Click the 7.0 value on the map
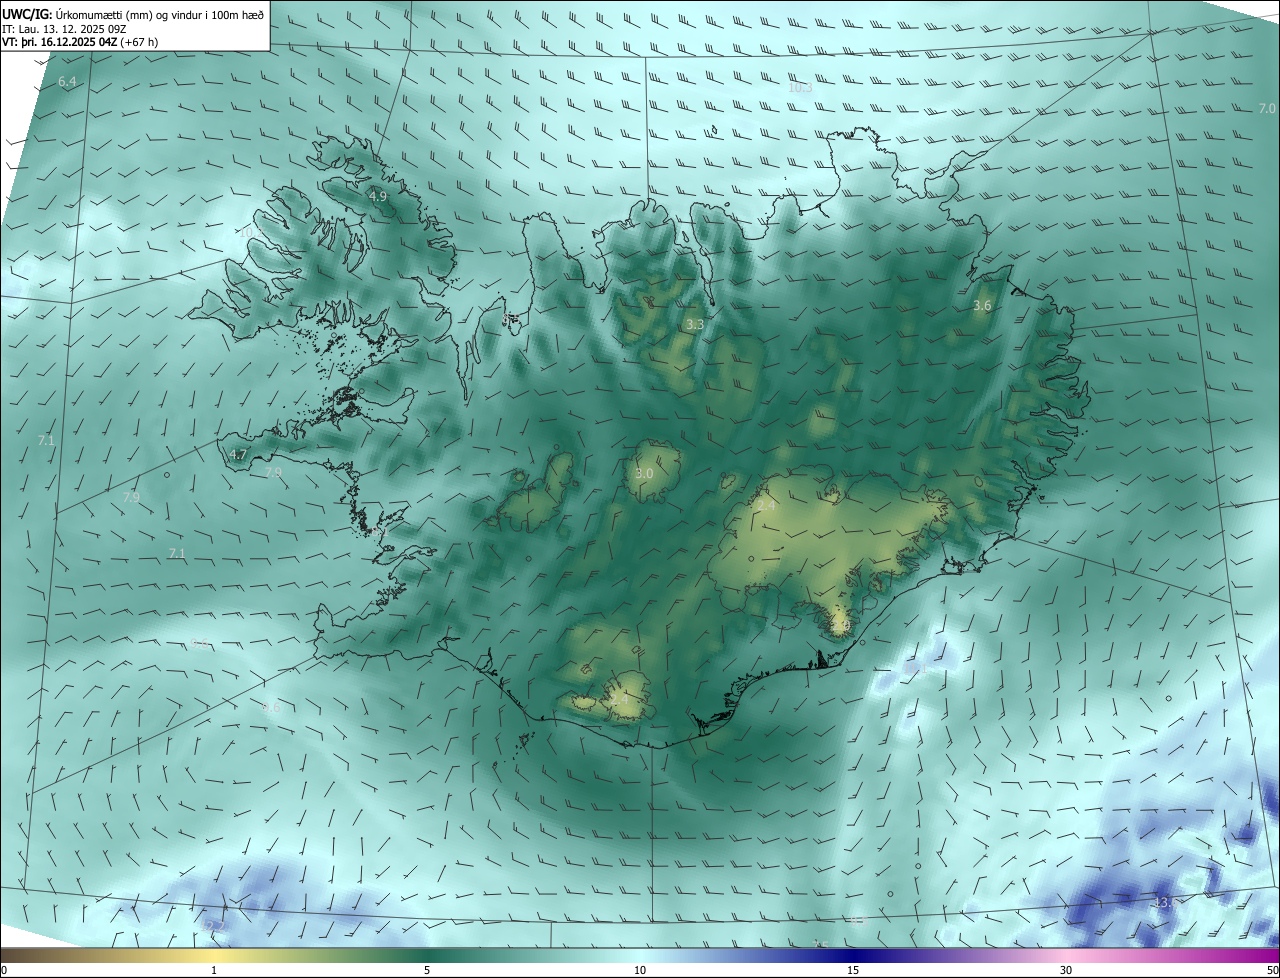The image size is (1280, 978). point(1267,108)
